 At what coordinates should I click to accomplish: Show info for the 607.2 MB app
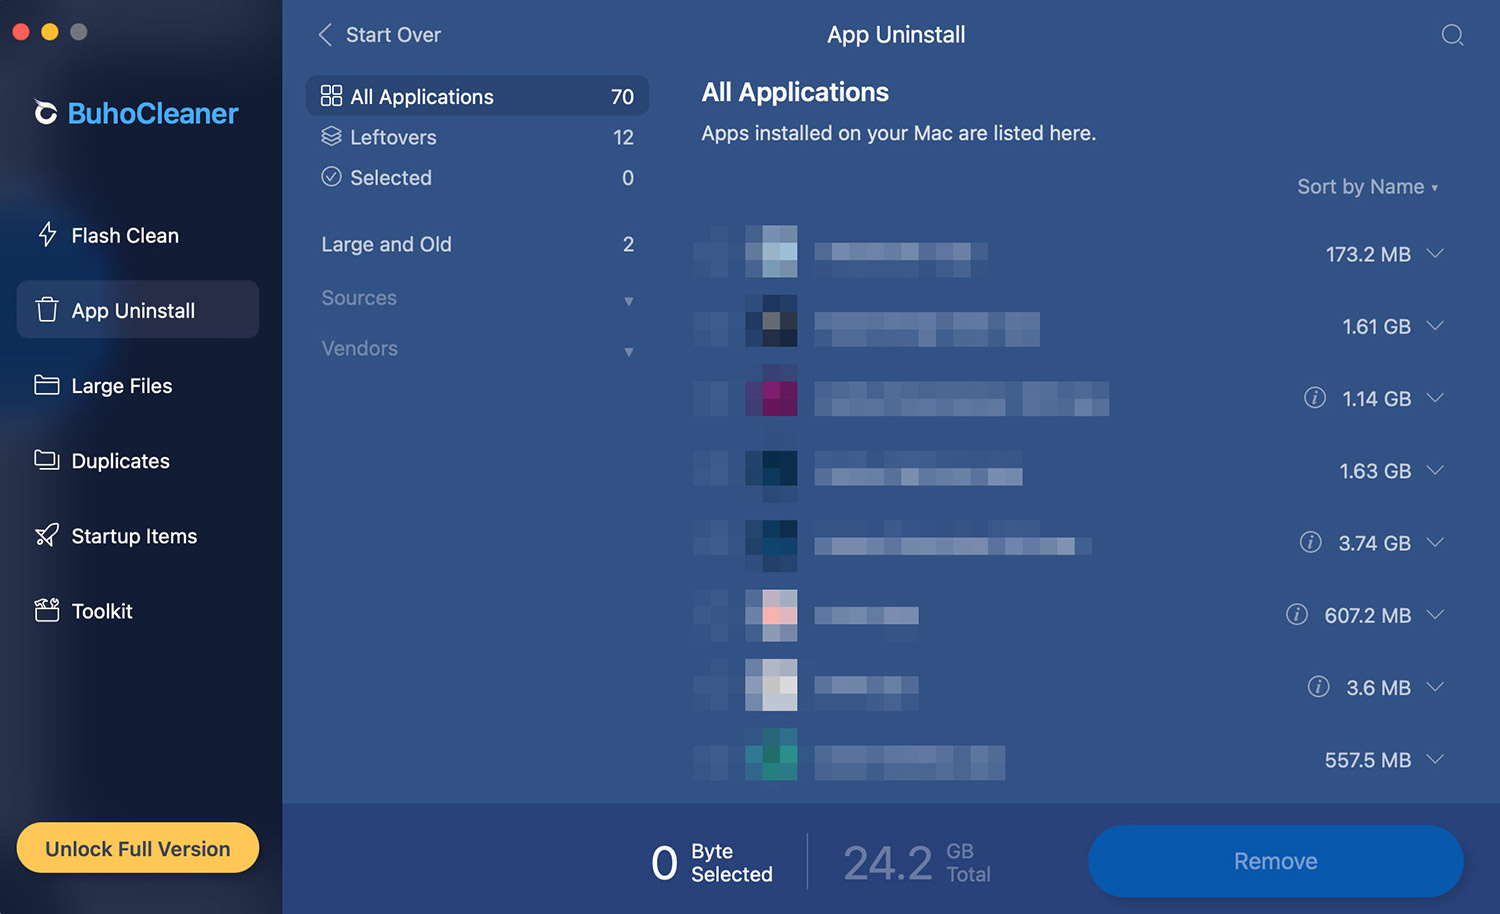[1297, 614]
